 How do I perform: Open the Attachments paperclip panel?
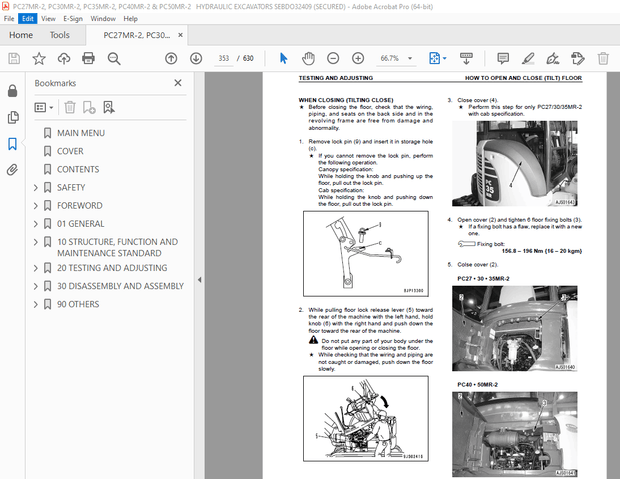pos(13,170)
